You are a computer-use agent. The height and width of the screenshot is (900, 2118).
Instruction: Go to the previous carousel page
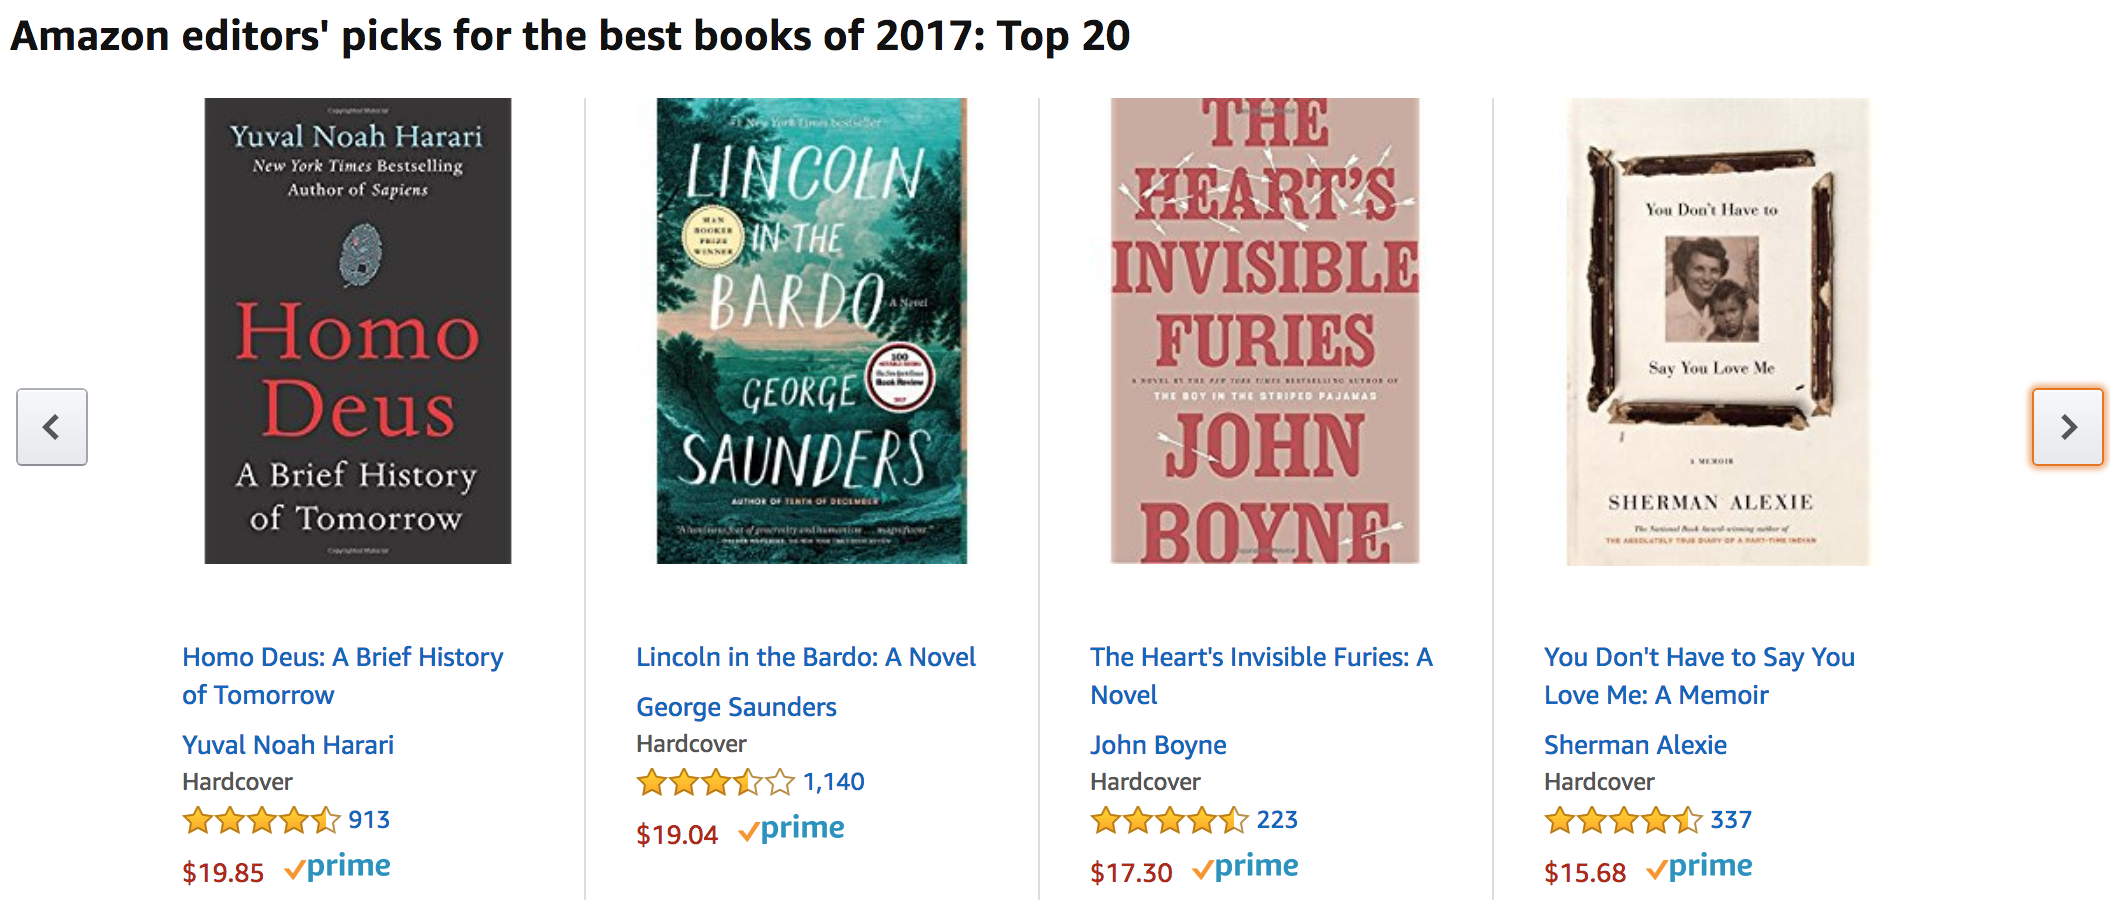[52, 427]
